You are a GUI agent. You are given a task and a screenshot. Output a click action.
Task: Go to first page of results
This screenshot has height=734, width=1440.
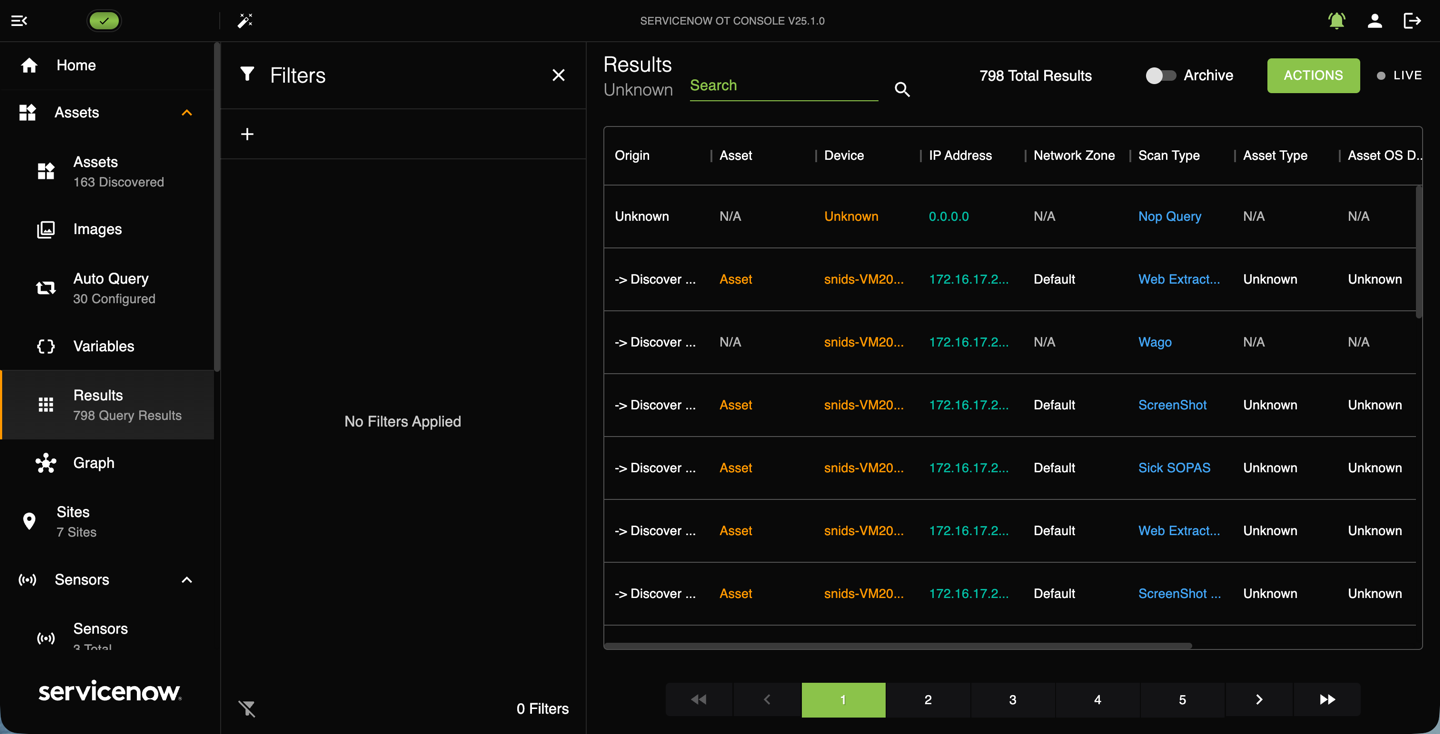point(699,700)
